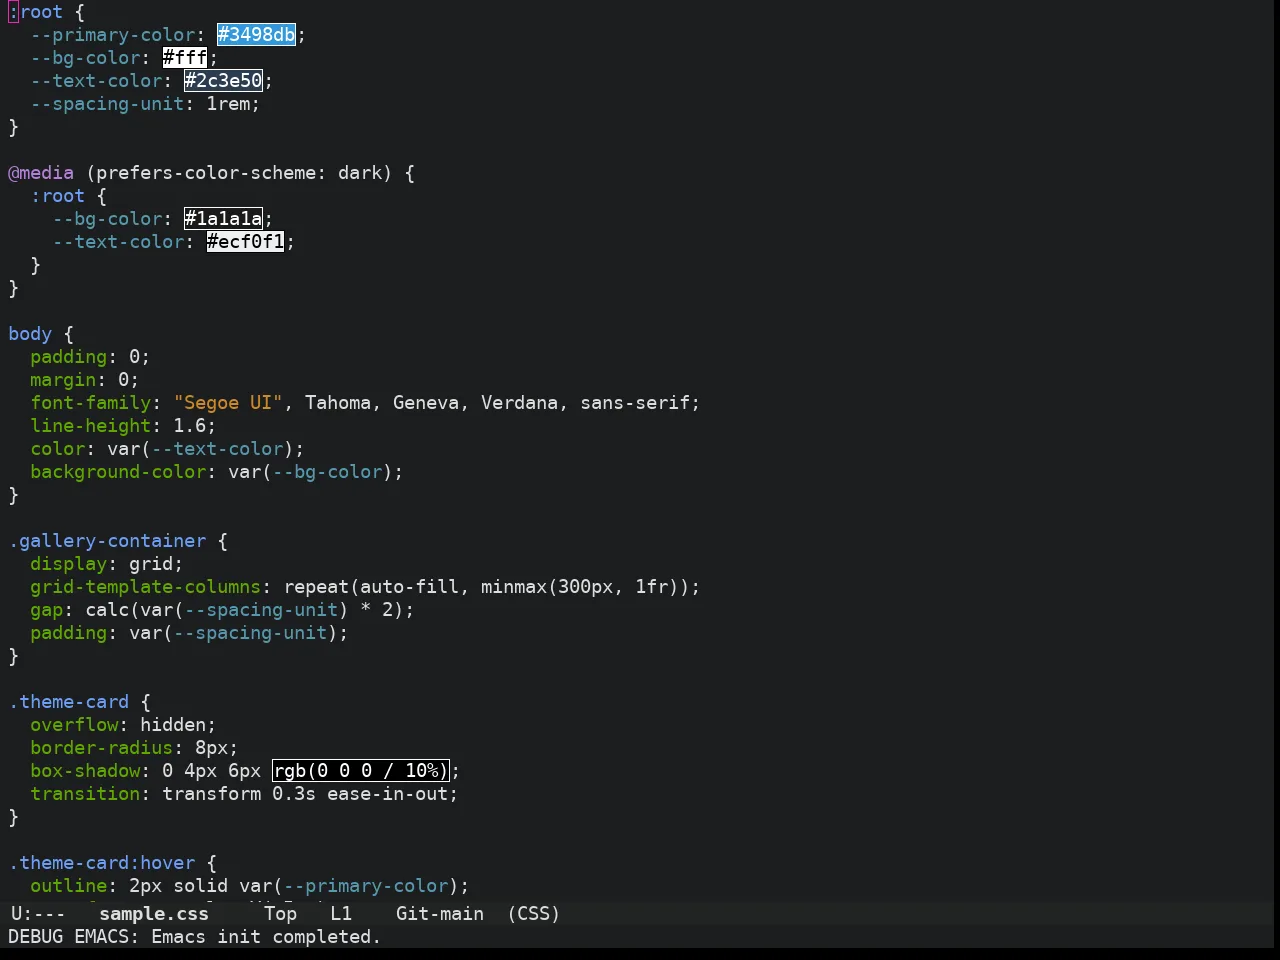
Task: Click 'display' property in gallery container
Action: point(69,564)
